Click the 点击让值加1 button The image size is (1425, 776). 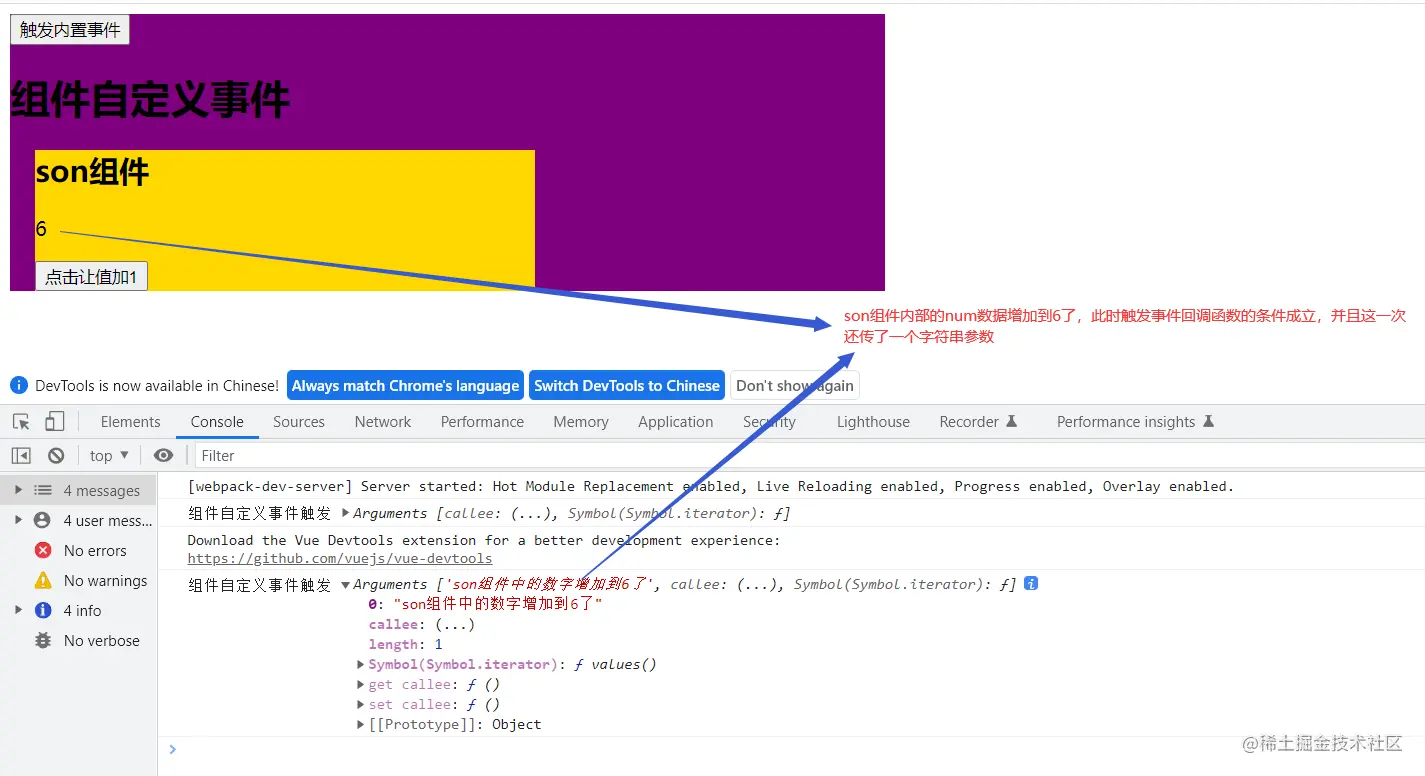pyautogui.click(x=91, y=276)
